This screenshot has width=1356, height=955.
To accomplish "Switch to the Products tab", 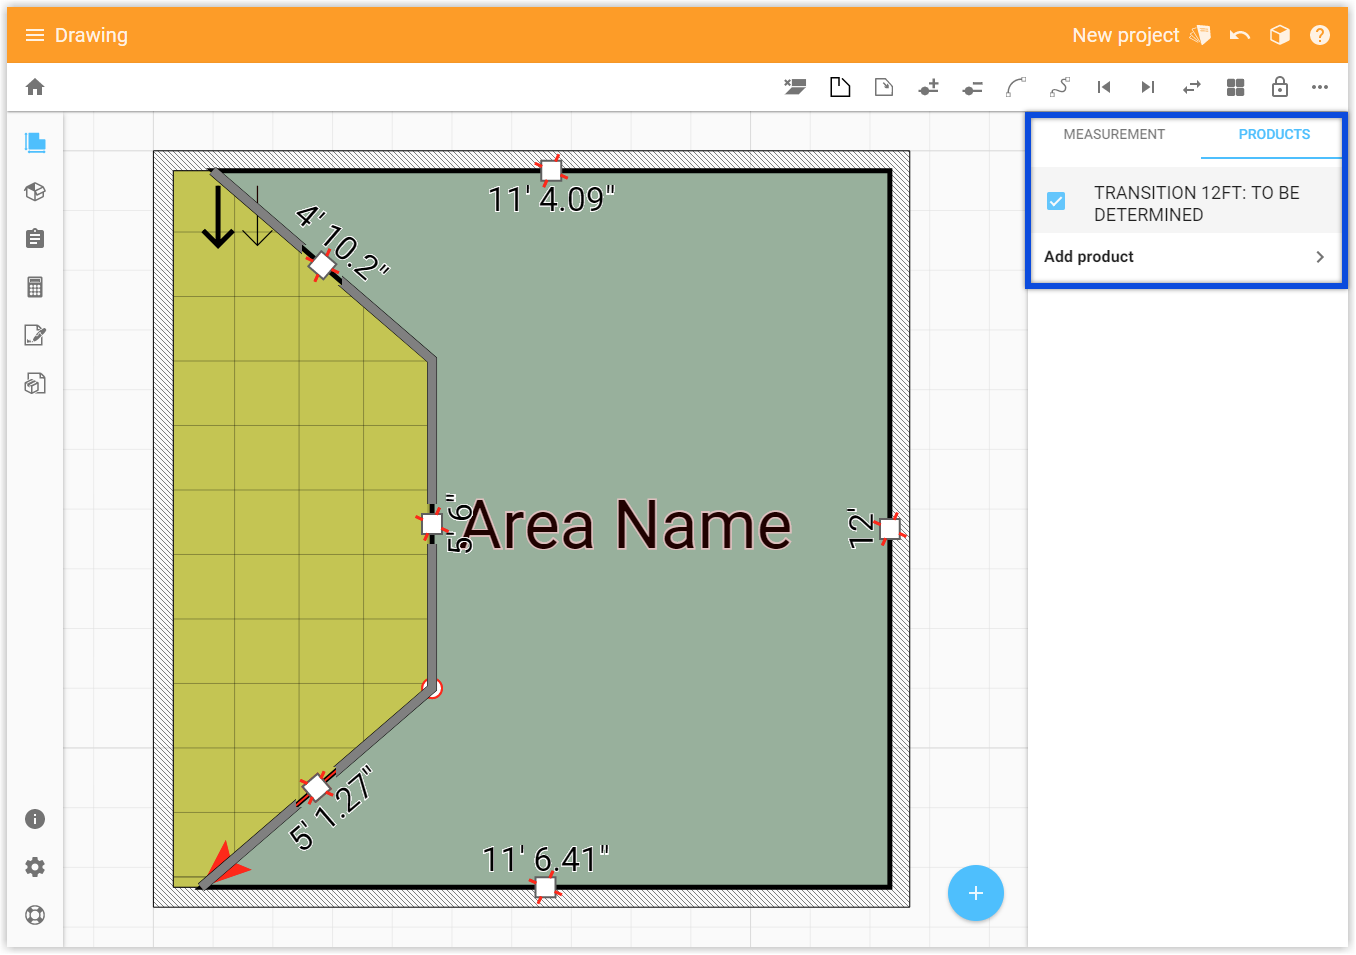I will point(1274,134).
